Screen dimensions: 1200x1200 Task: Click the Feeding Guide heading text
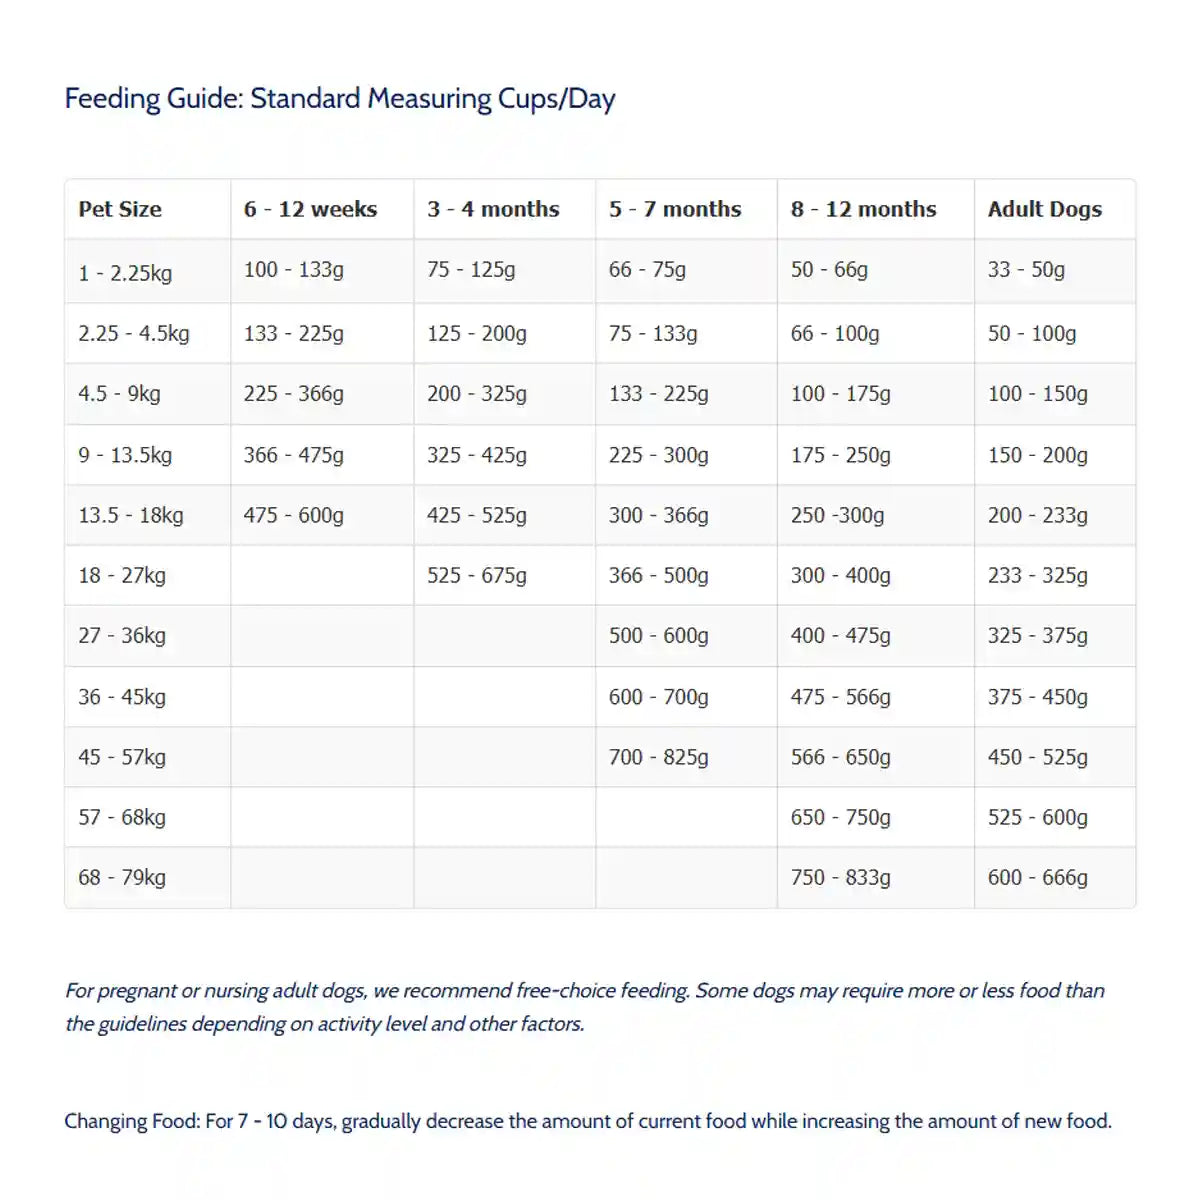pos(340,99)
